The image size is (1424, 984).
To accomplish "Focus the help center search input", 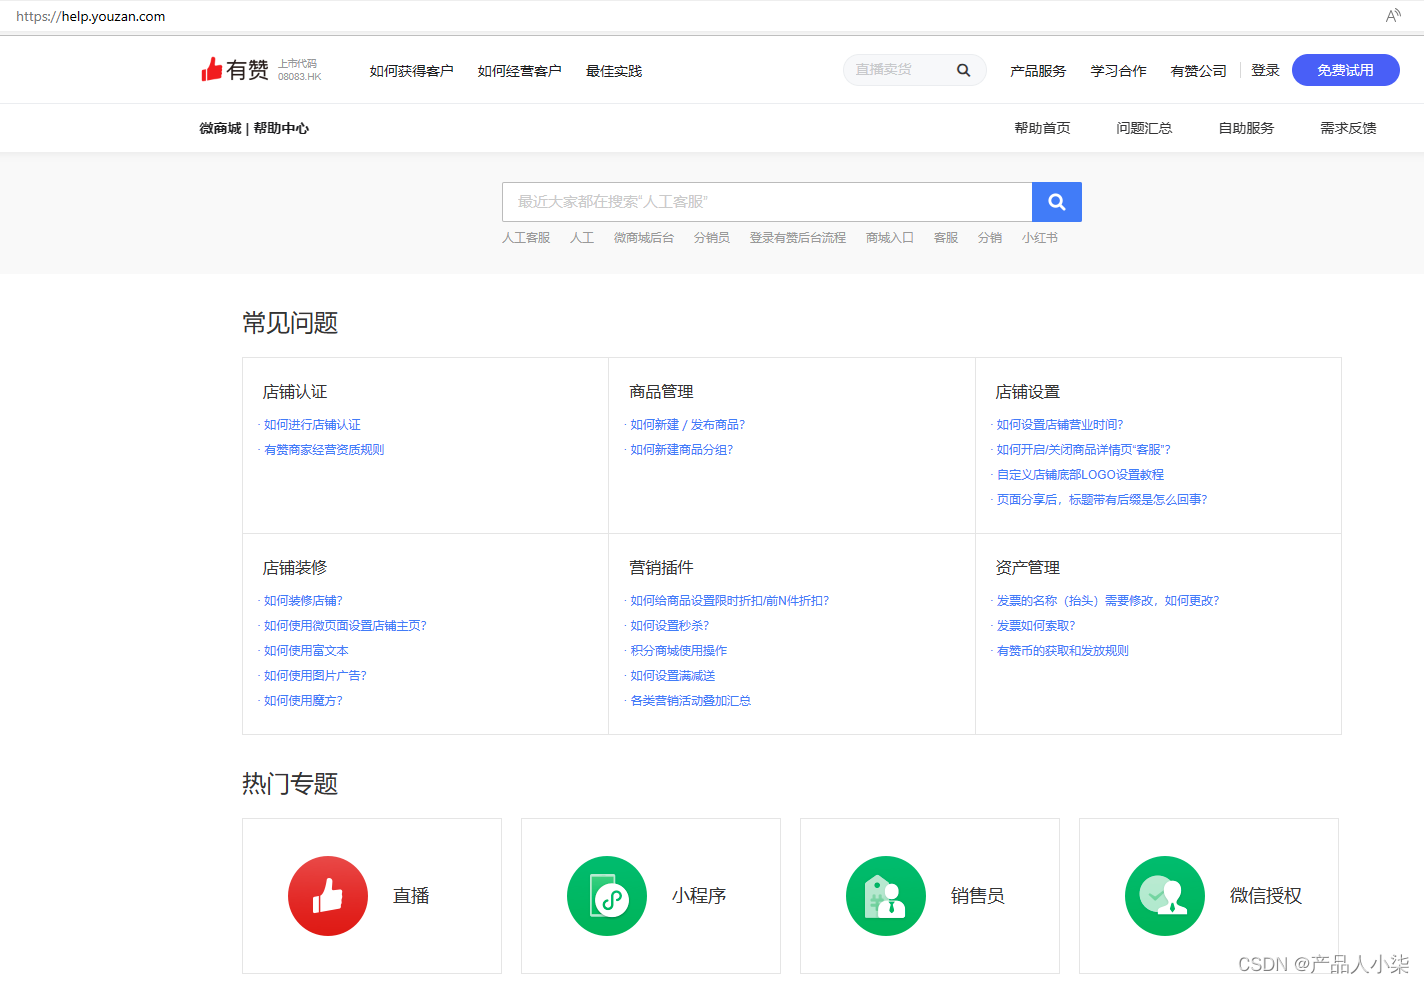I will coord(767,202).
